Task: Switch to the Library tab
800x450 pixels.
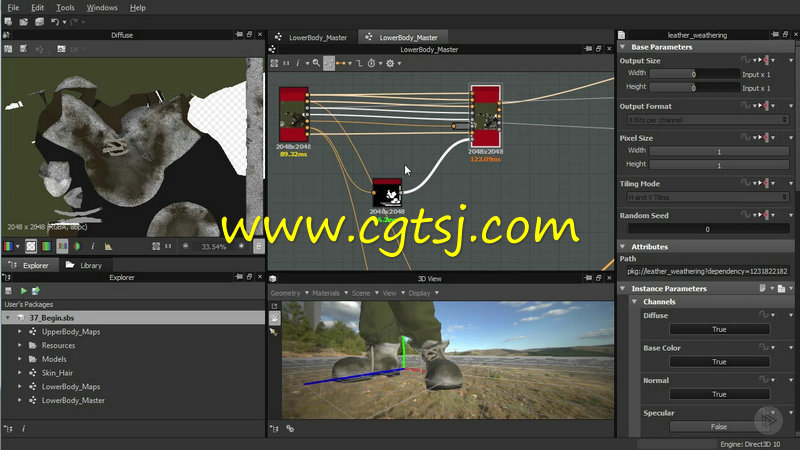Action: coord(85,265)
